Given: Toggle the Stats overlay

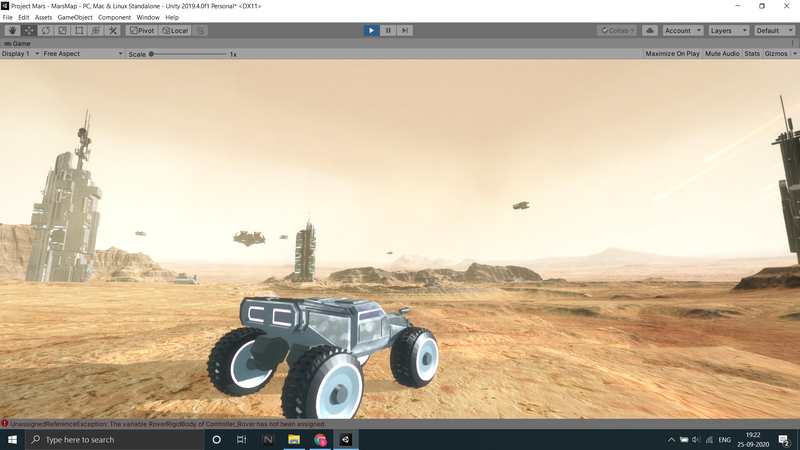Looking at the screenshot, I should pyautogui.click(x=752, y=54).
